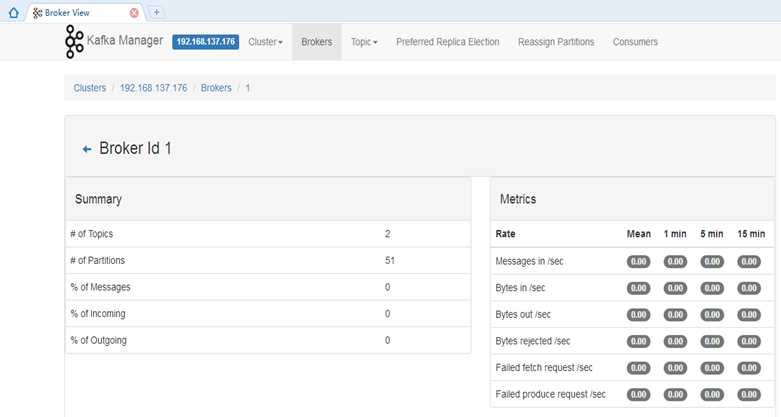Click Bytes out /sec 5 min badge
Screen dimensions: 781x417
[x=712, y=315]
